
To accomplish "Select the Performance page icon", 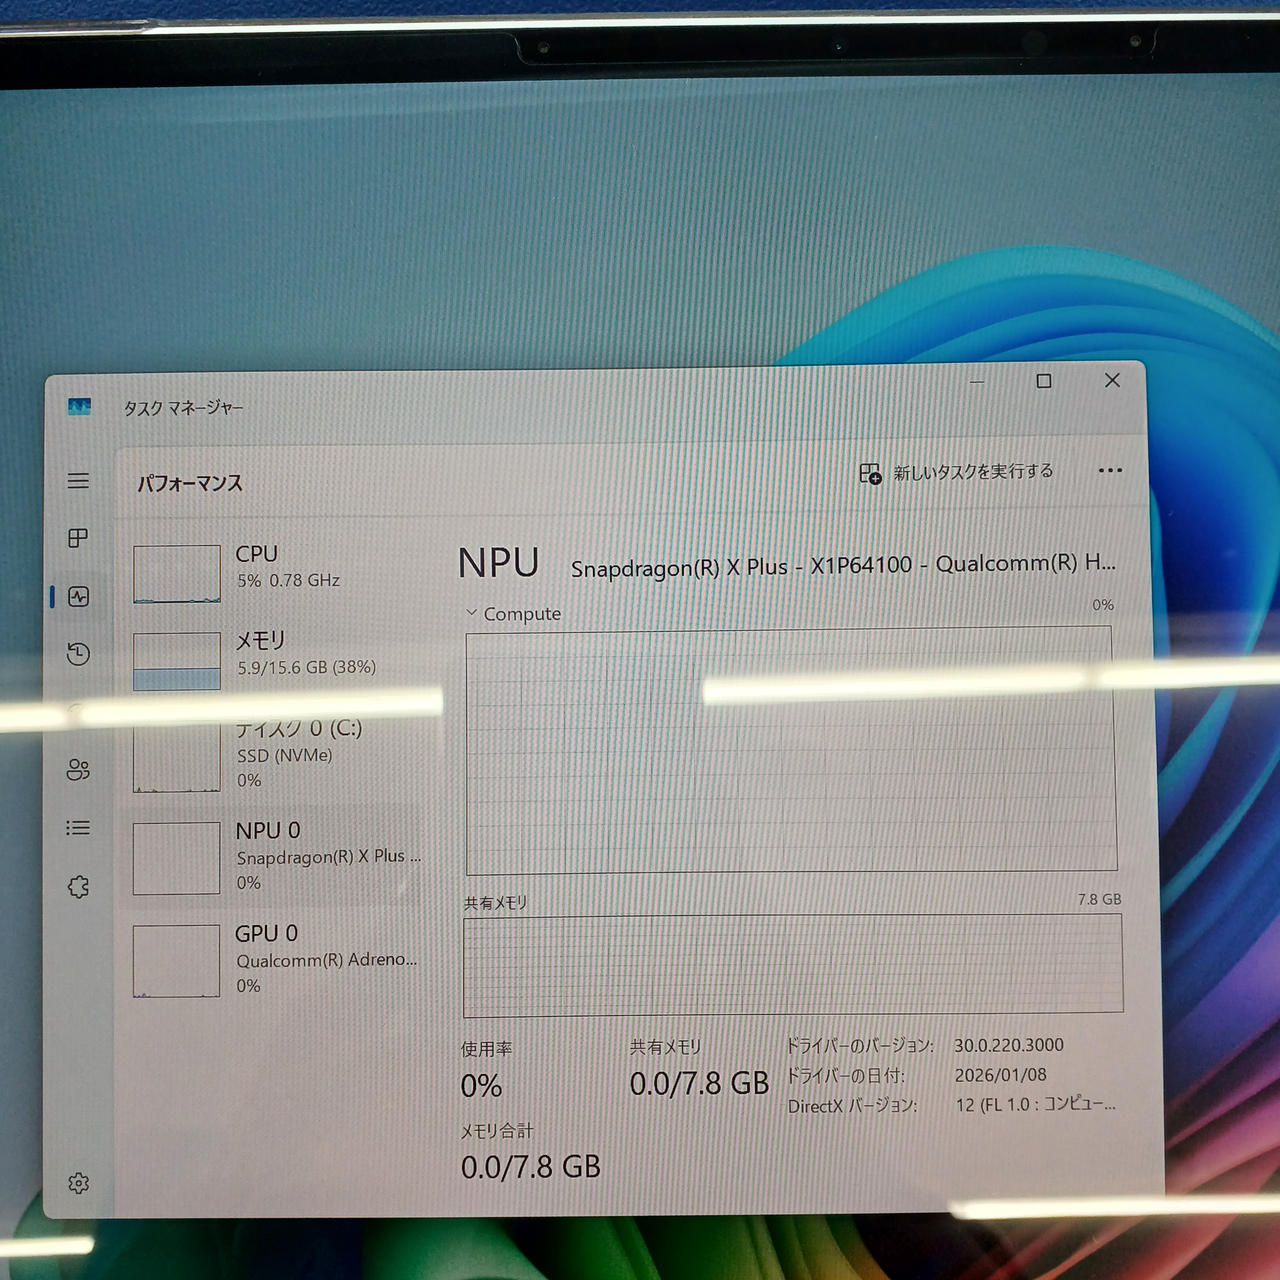I will pos(78,597).
